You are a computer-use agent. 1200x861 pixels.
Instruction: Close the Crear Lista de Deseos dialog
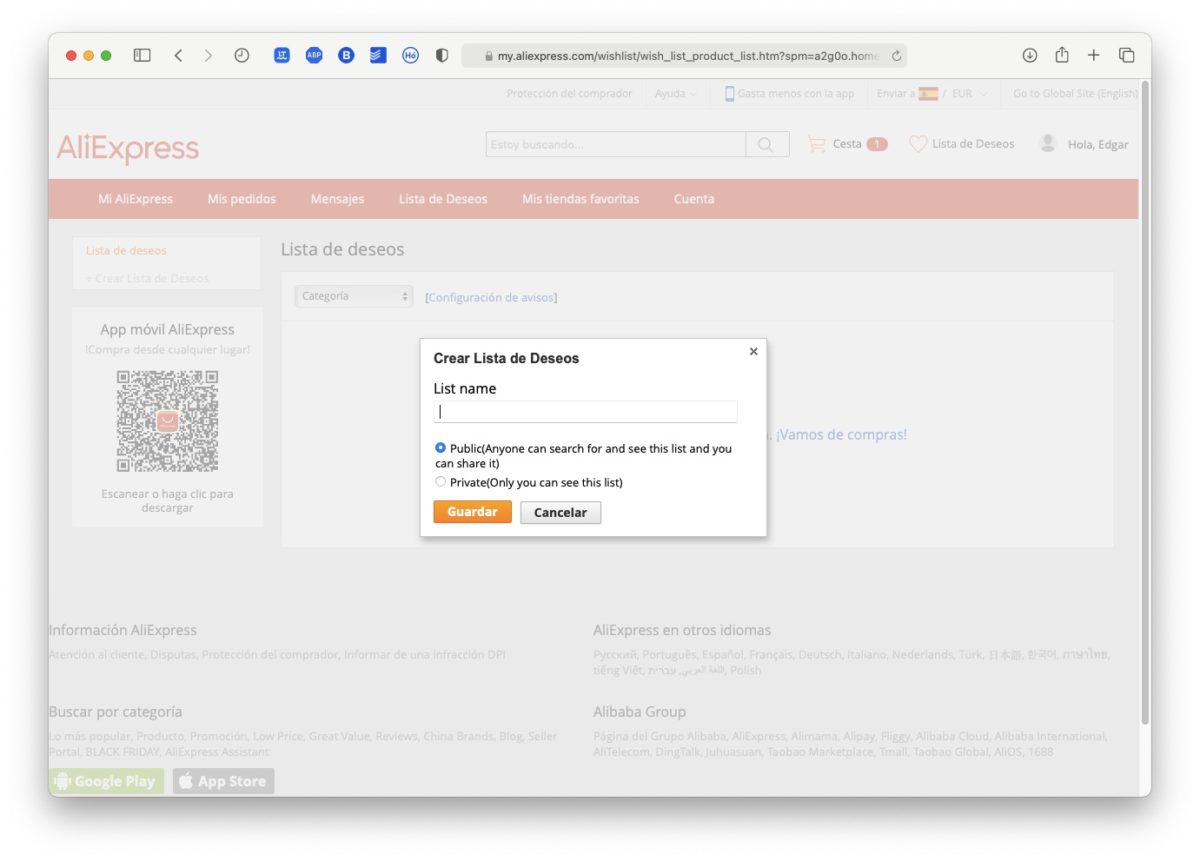(x=753, y=351)
